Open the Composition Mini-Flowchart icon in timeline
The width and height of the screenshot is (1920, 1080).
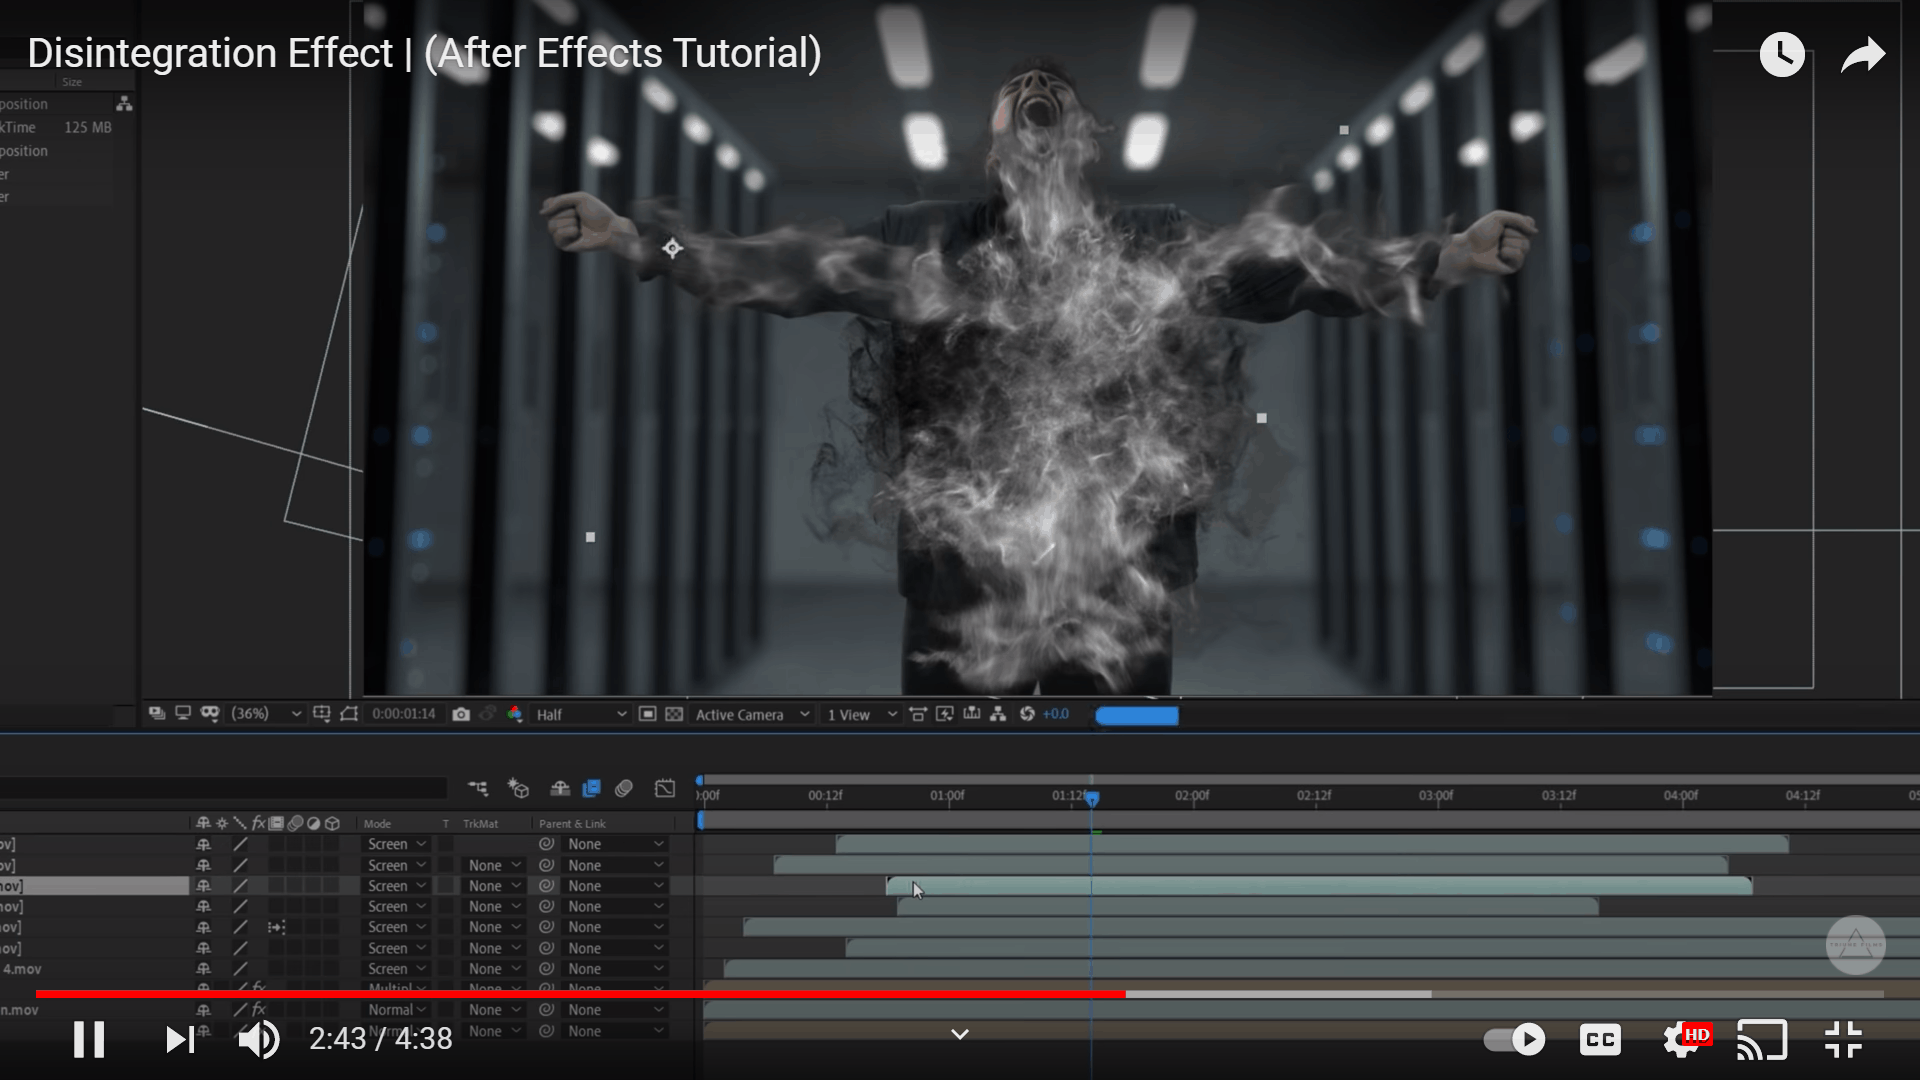pos(478,789)
